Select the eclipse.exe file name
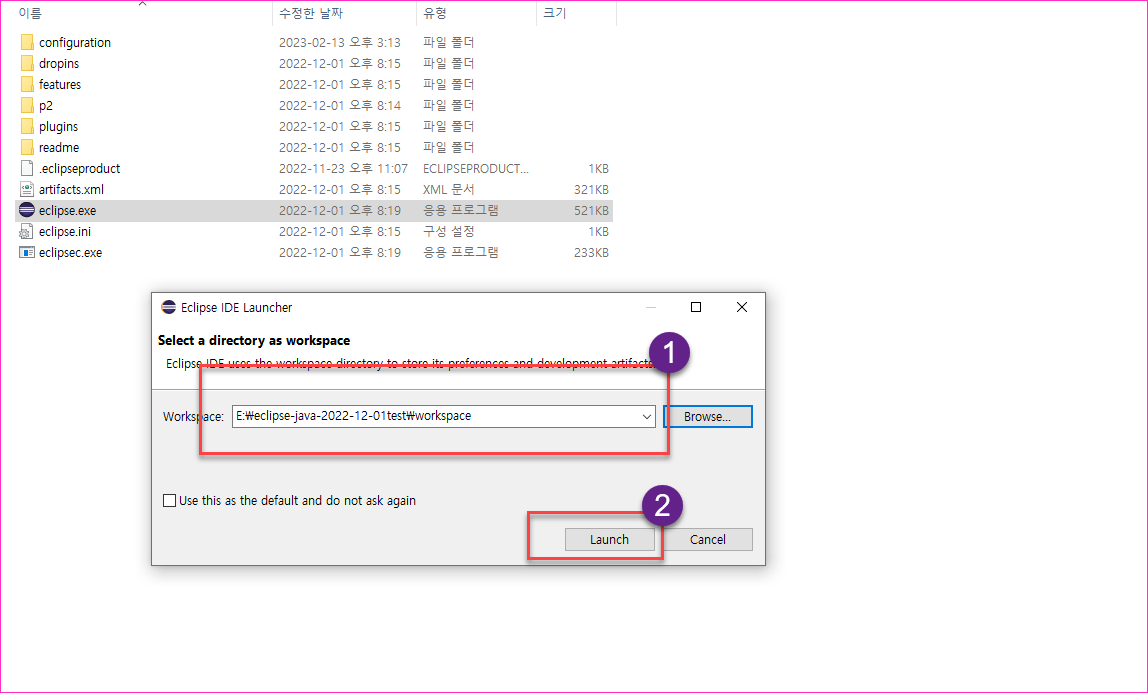 [x=67, y=211]
